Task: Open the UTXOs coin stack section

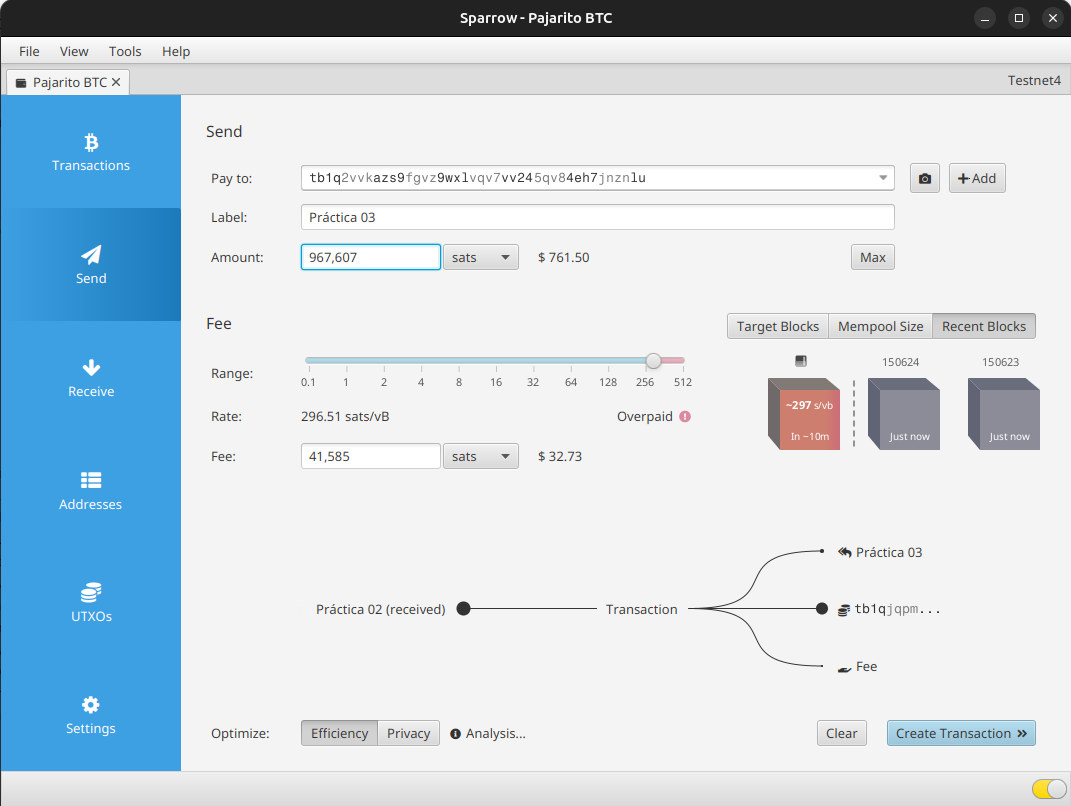Action: pos(91,602)
